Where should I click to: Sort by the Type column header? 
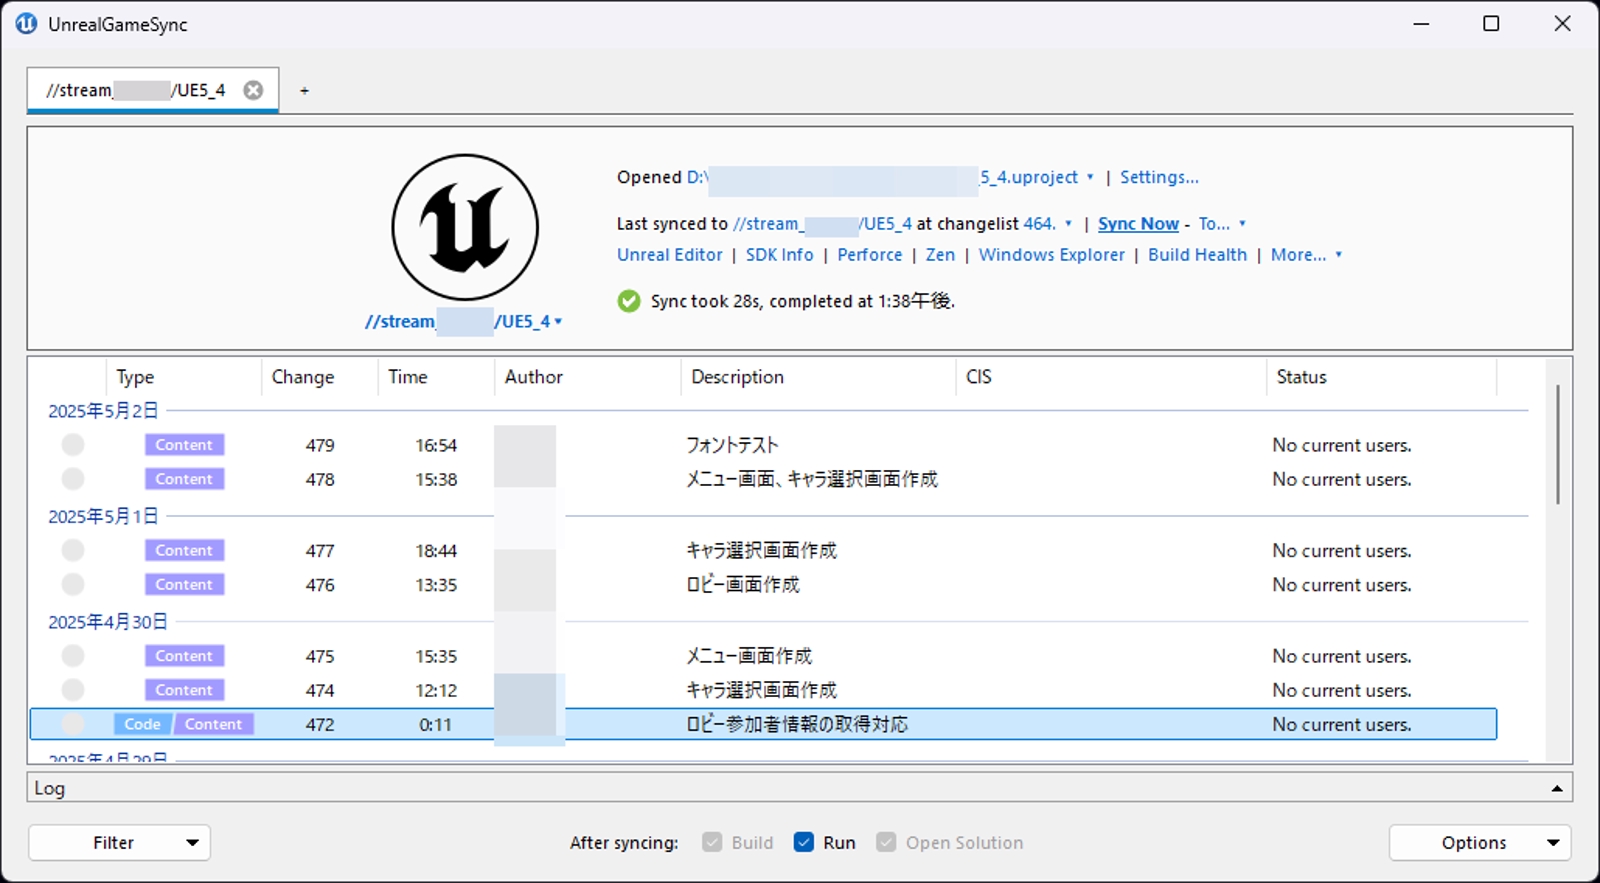click(135, 377)
